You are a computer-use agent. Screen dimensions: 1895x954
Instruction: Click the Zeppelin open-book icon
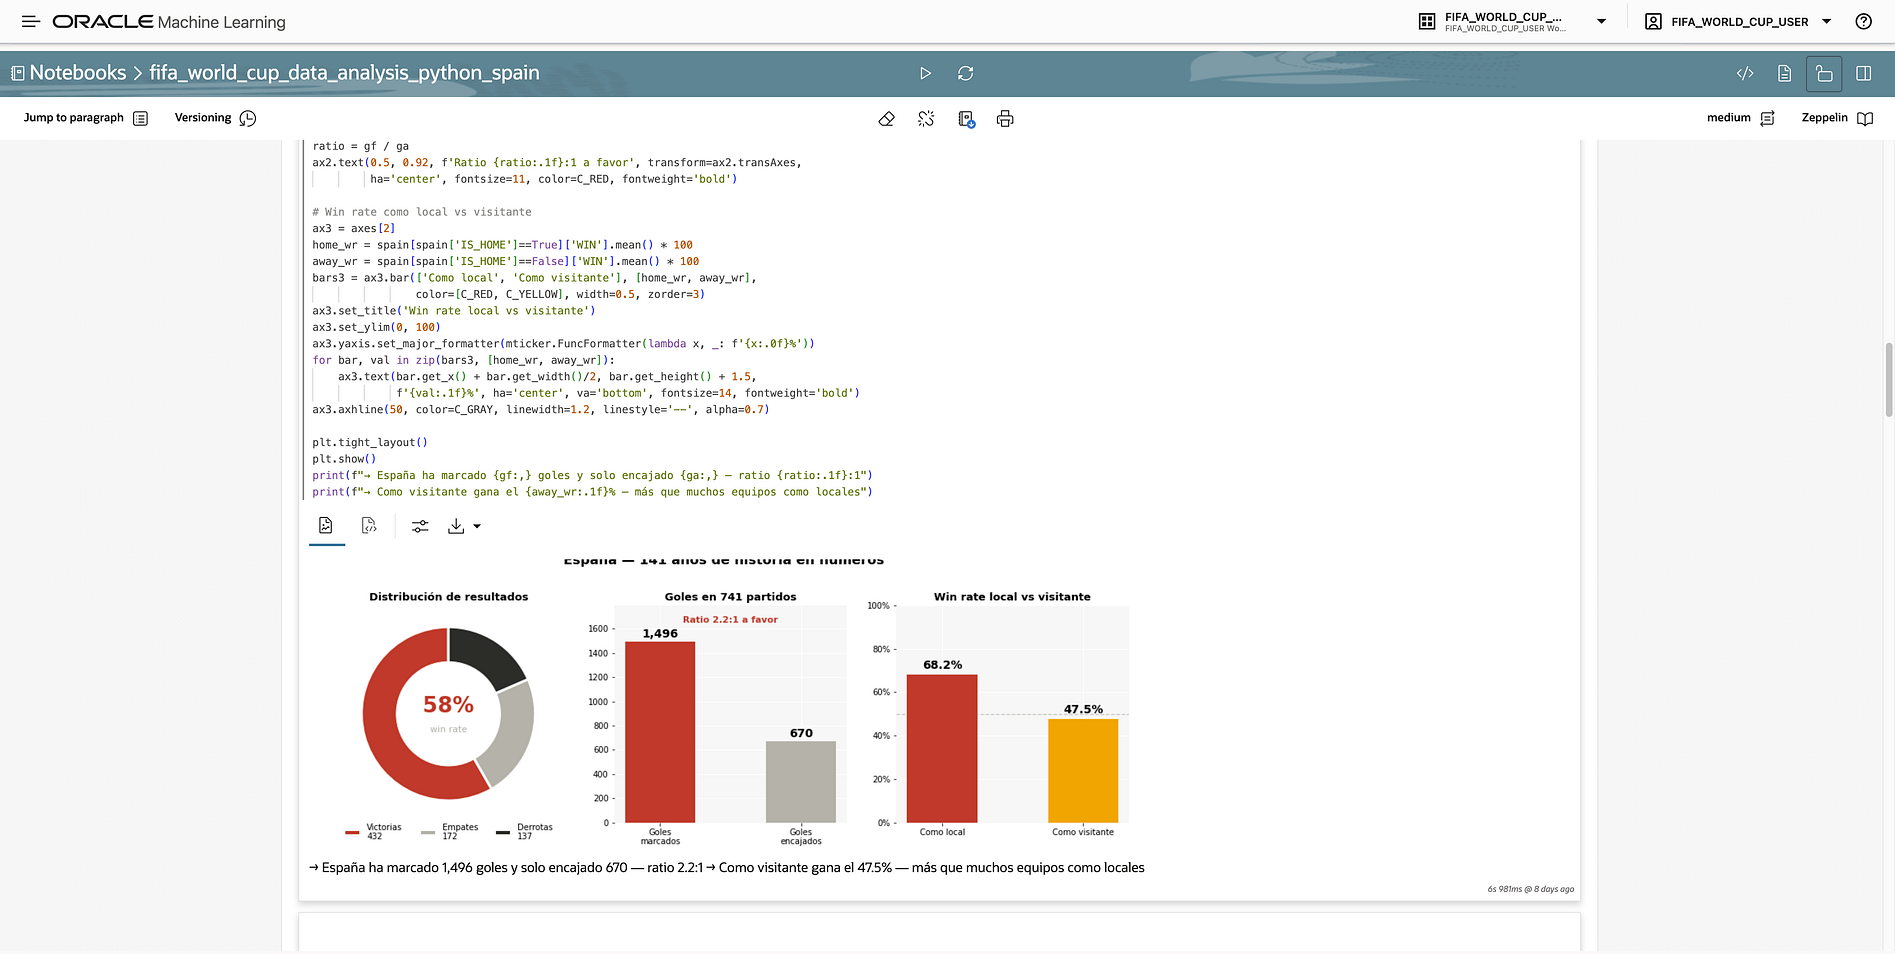coord(1865,118)
